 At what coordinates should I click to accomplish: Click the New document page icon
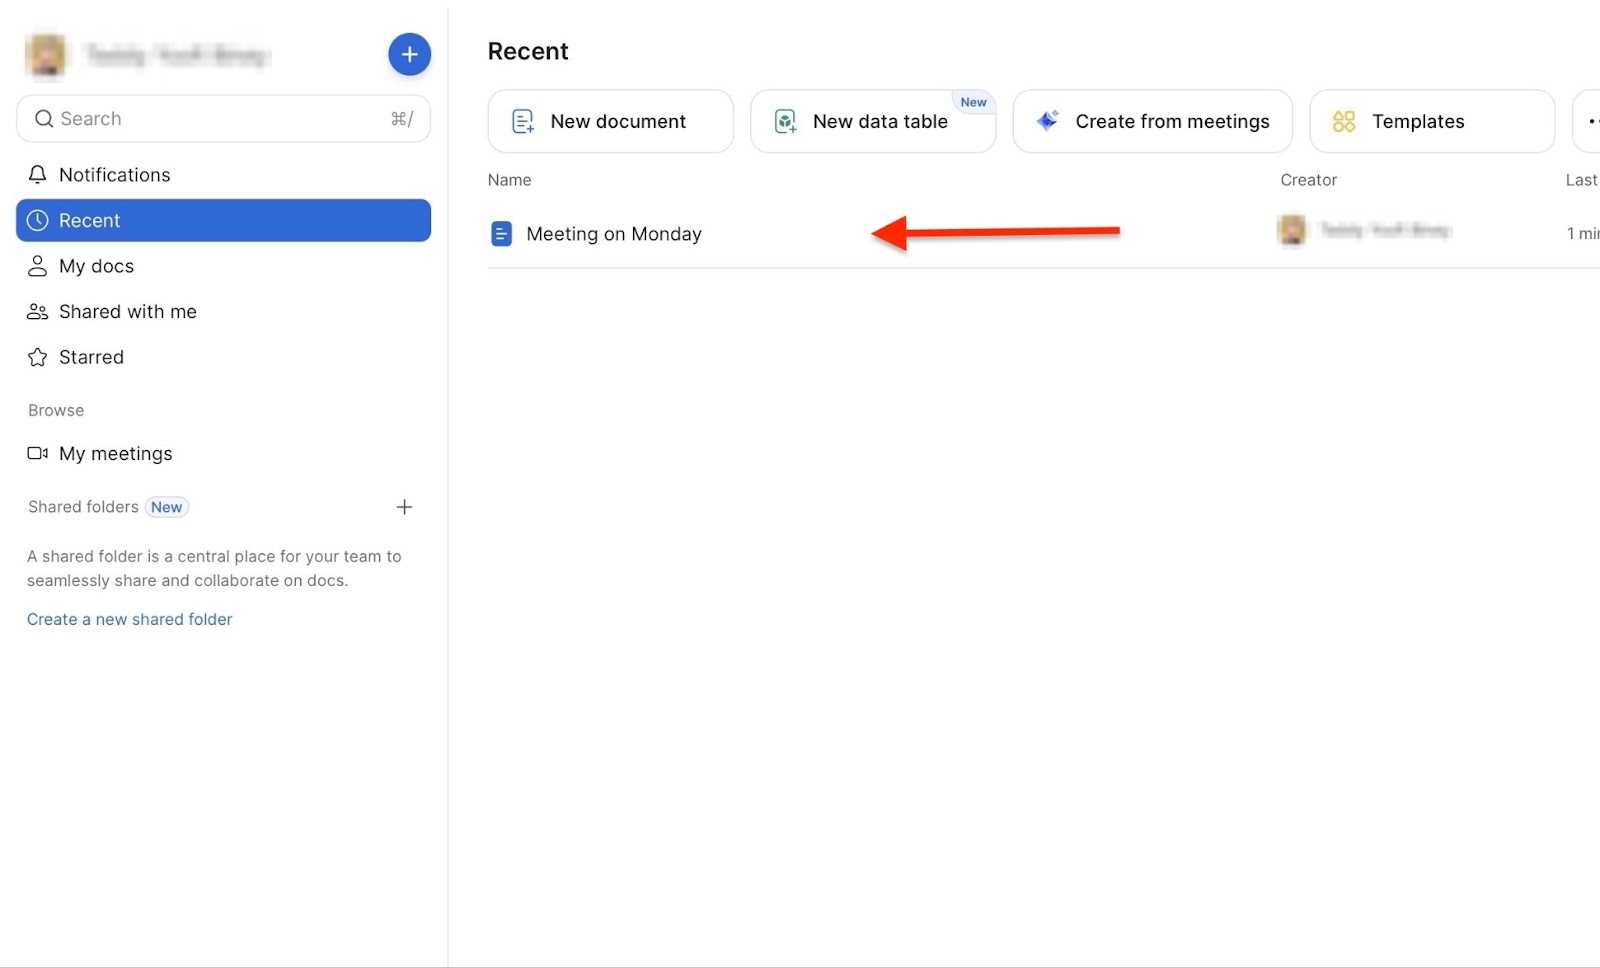pos(523,121)
